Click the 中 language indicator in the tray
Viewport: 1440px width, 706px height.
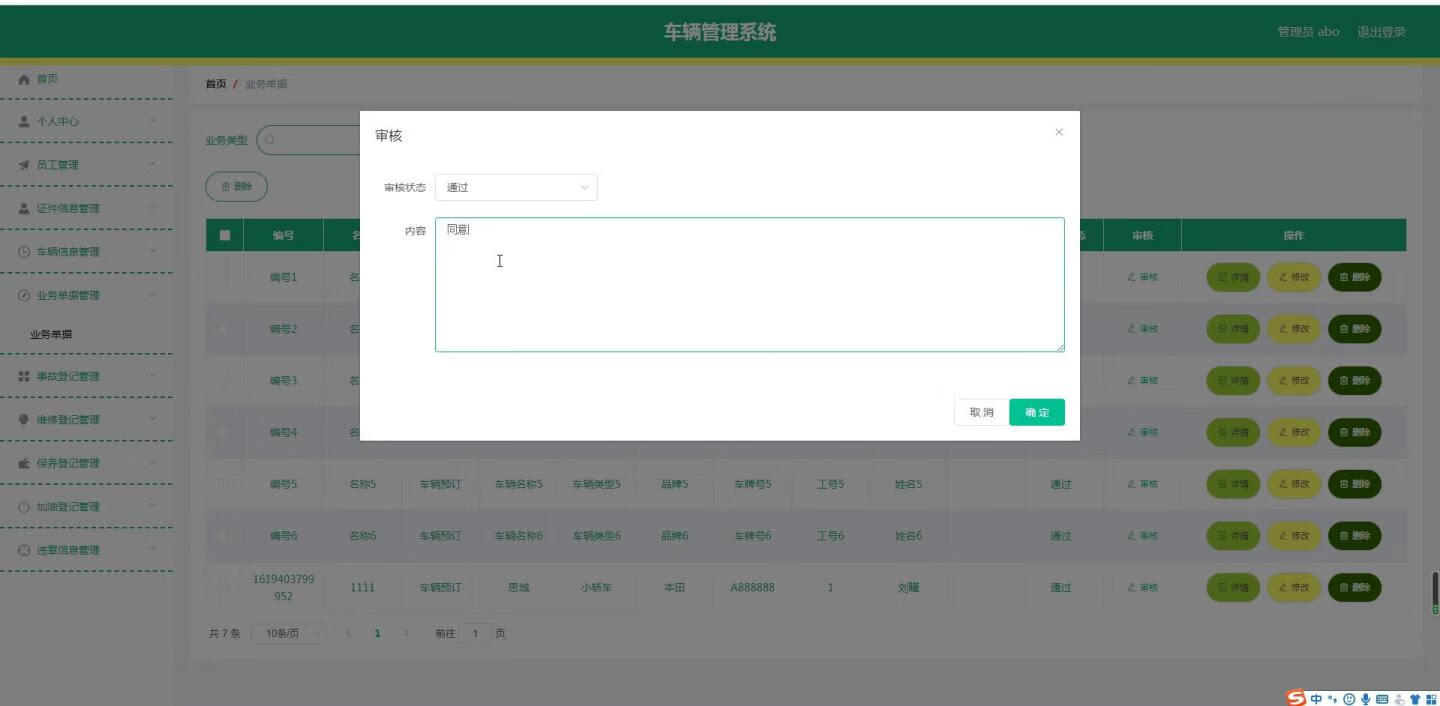(1316, 698)
